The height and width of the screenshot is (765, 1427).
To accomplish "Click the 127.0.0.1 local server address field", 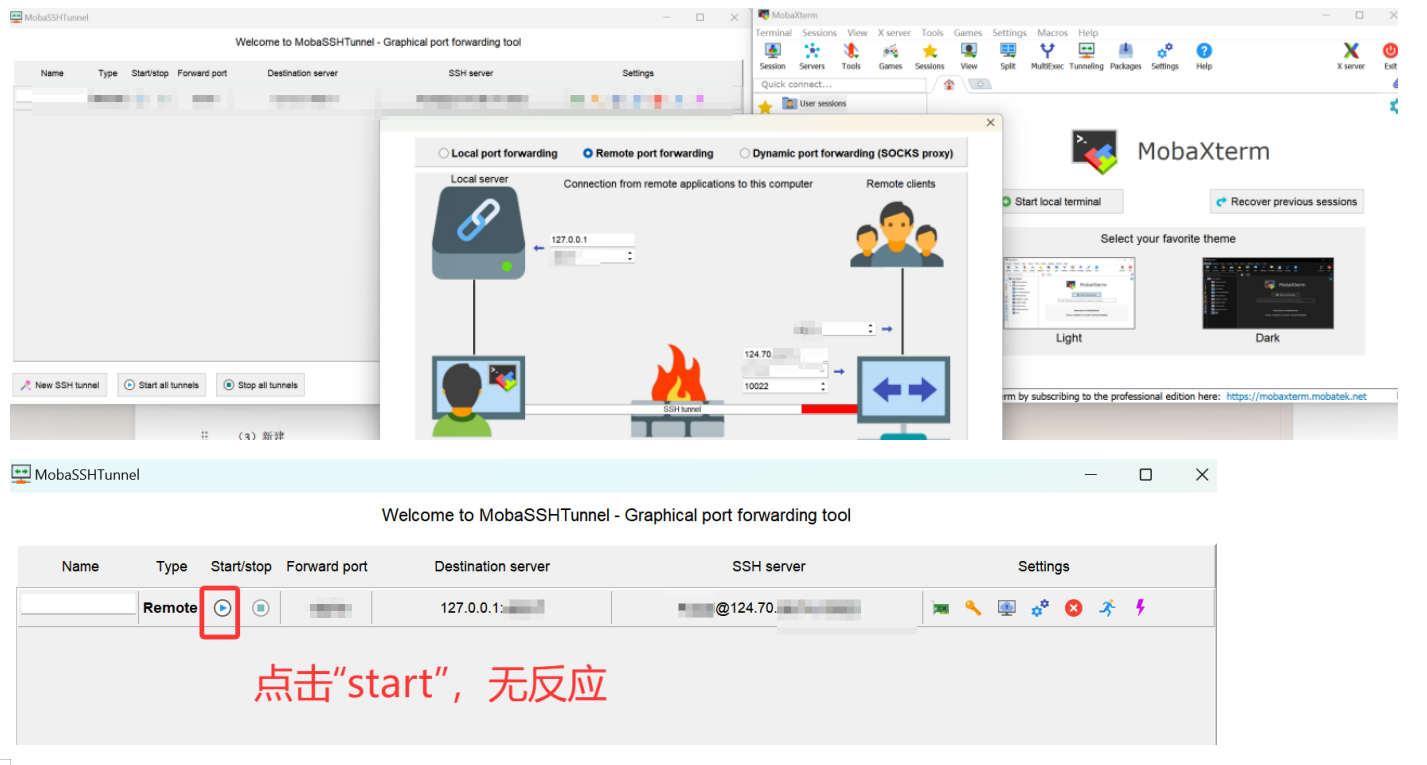I will (x=592, y=240).
